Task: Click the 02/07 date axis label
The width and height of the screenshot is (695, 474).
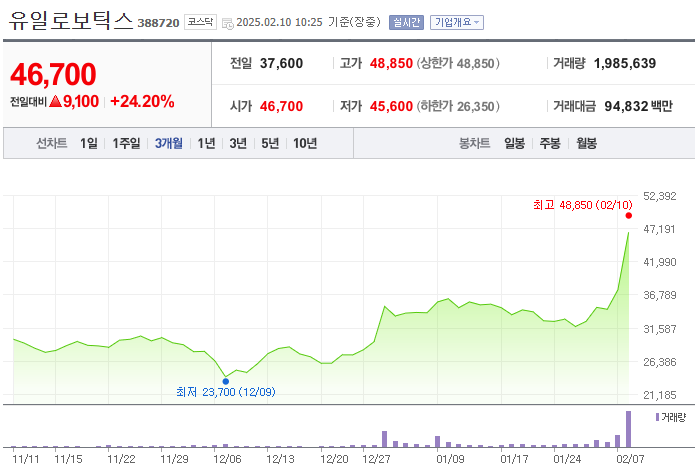Action: 630,459
